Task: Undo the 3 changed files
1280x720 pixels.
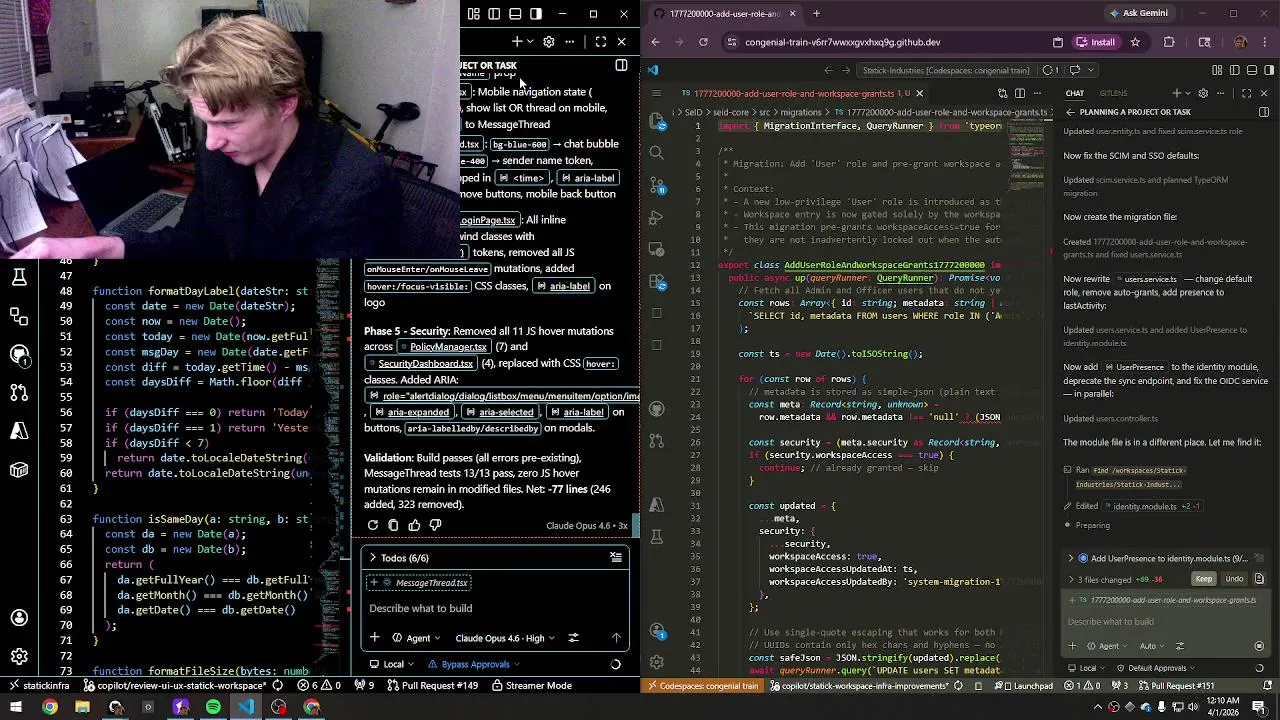Action: 1234,579
